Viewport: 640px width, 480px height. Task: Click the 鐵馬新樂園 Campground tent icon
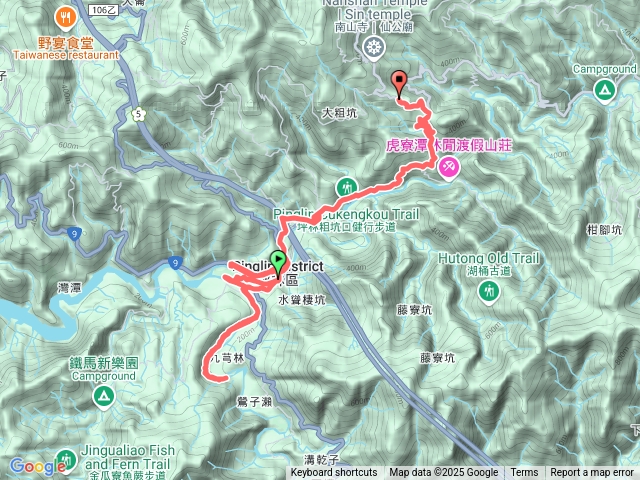[104, 397]
